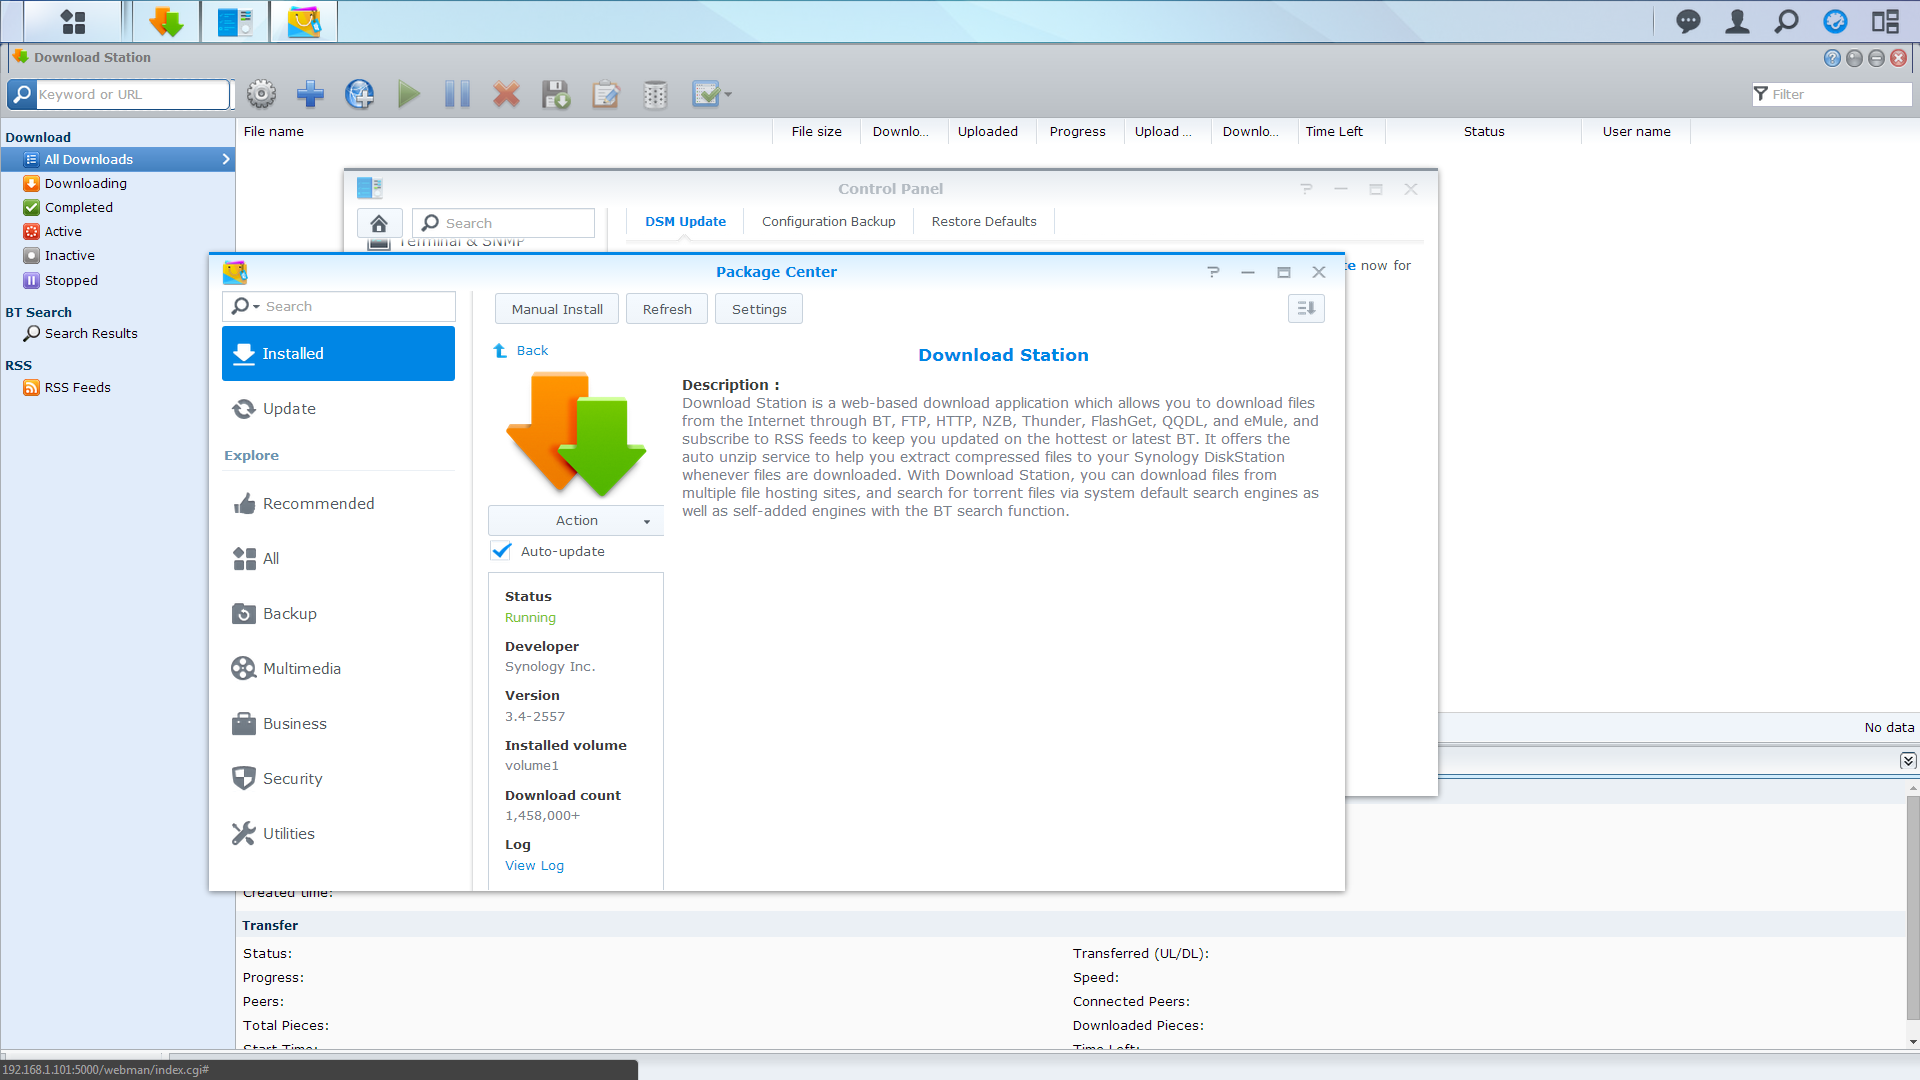
Task: Add download via URL globe icon
Action: (x=359, y=94)
